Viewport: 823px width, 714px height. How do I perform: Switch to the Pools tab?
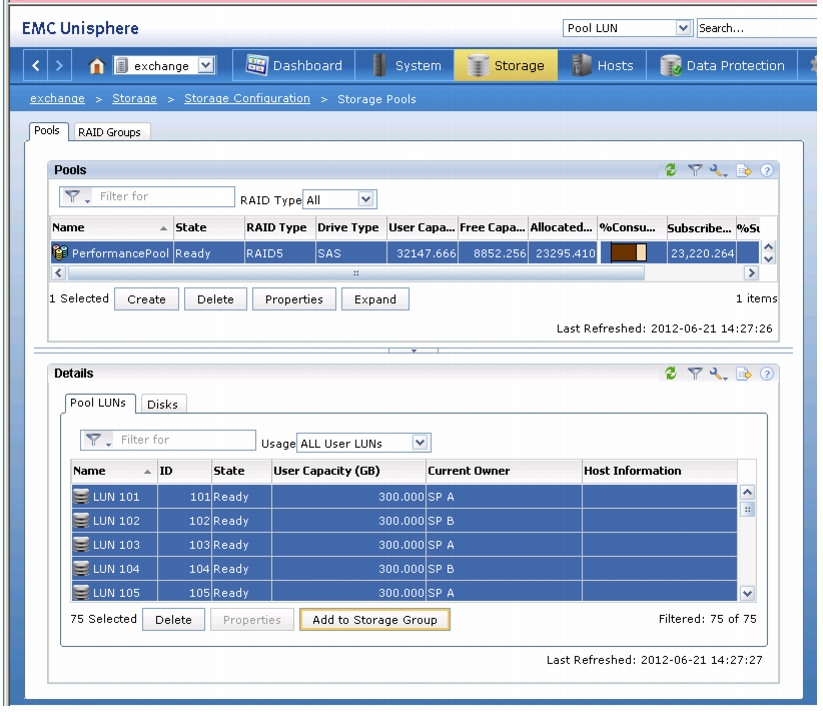pos(47,131)
